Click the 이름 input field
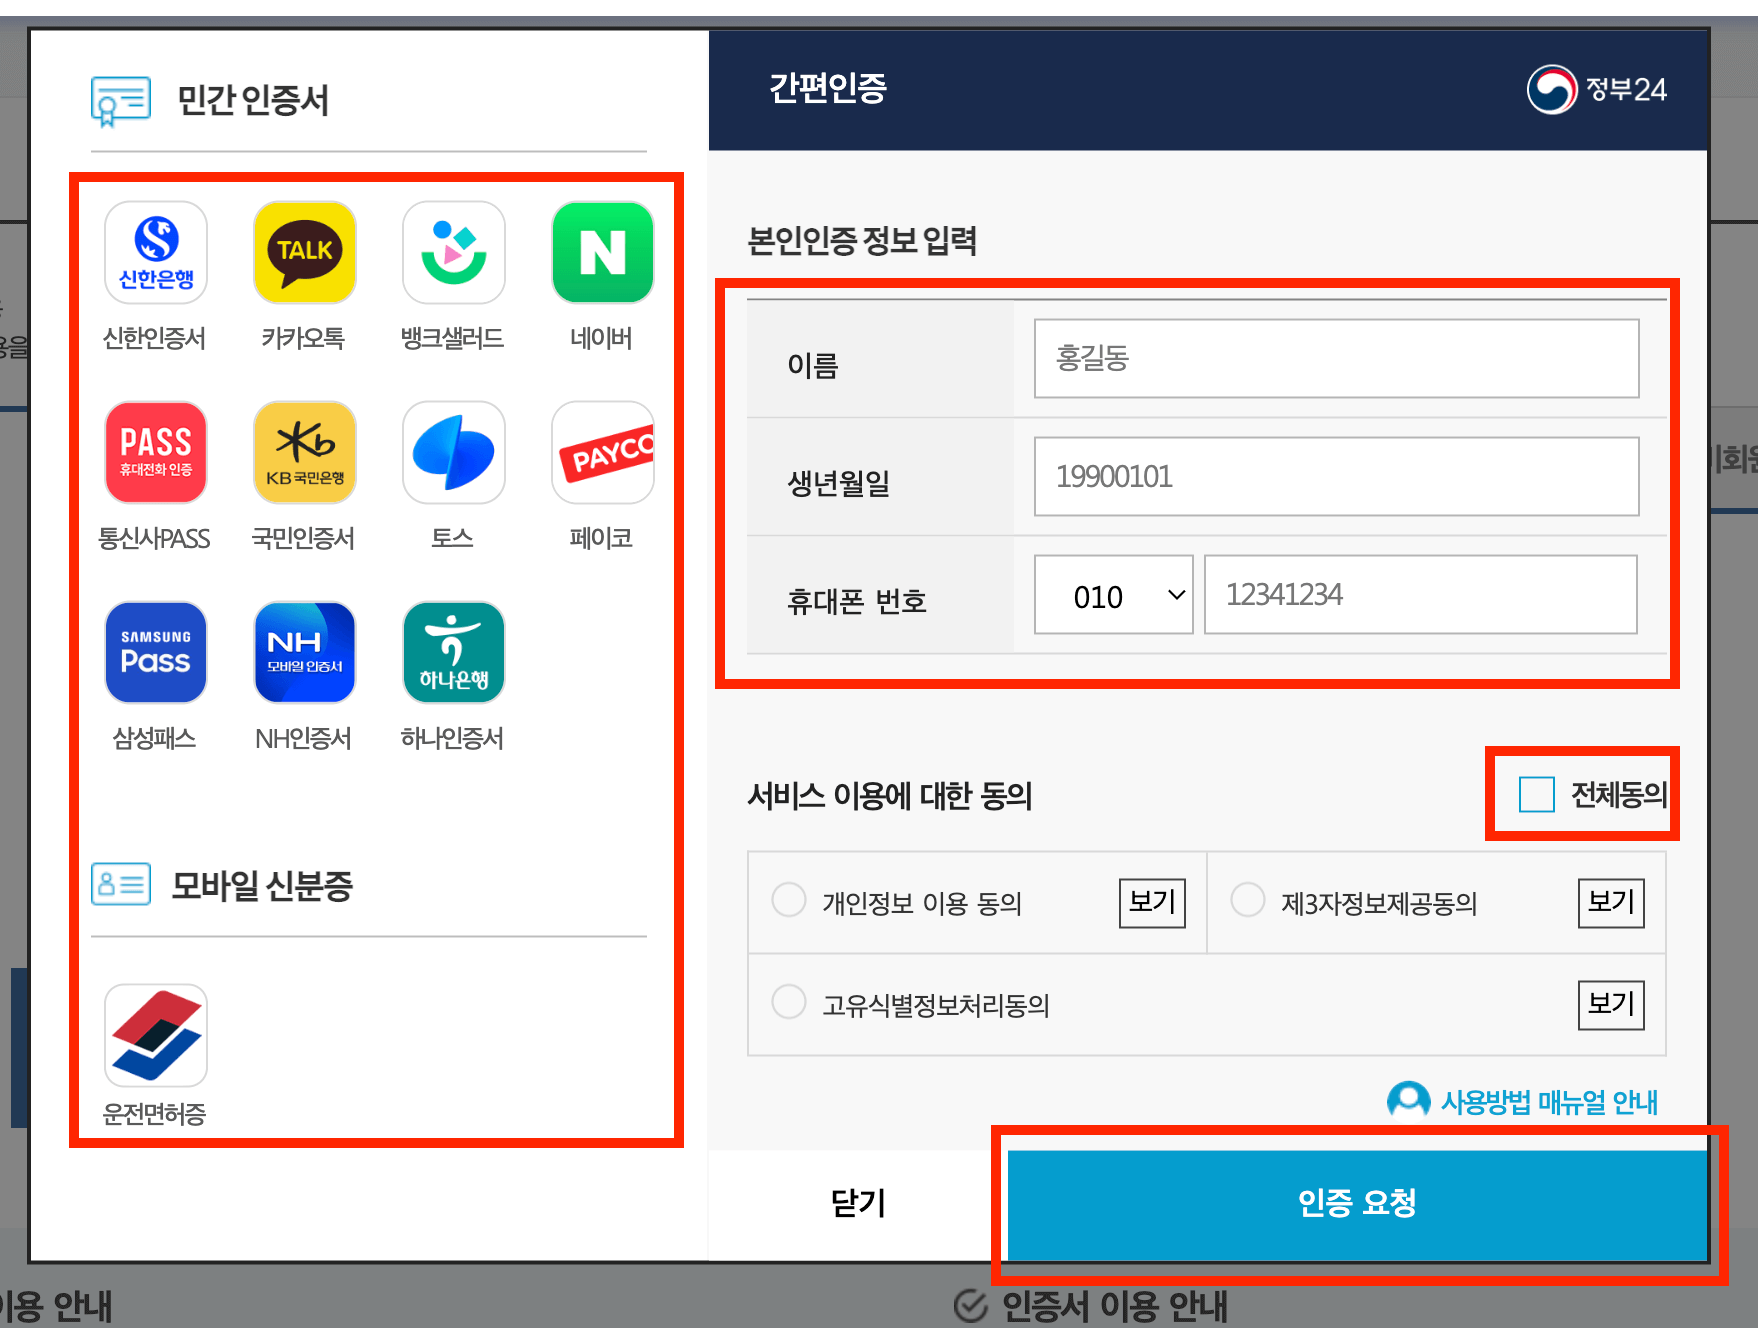This screenshot has width=1758, height=1328. [1336, 358]
